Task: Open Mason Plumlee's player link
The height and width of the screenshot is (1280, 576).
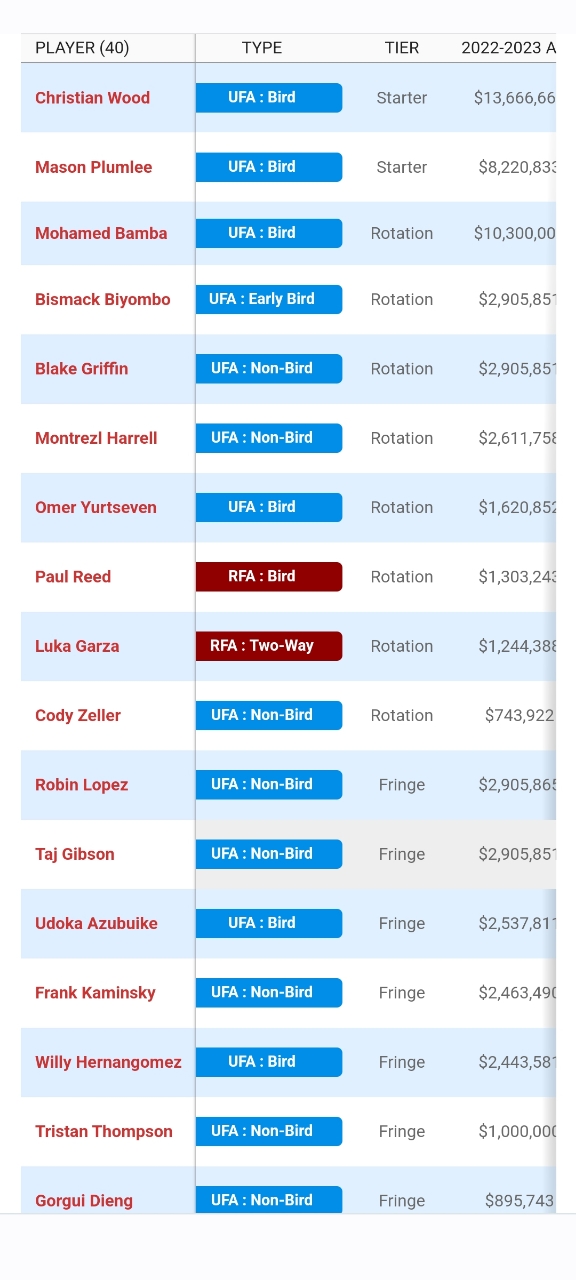Action: pyautogui.click(x=93, y=167)
